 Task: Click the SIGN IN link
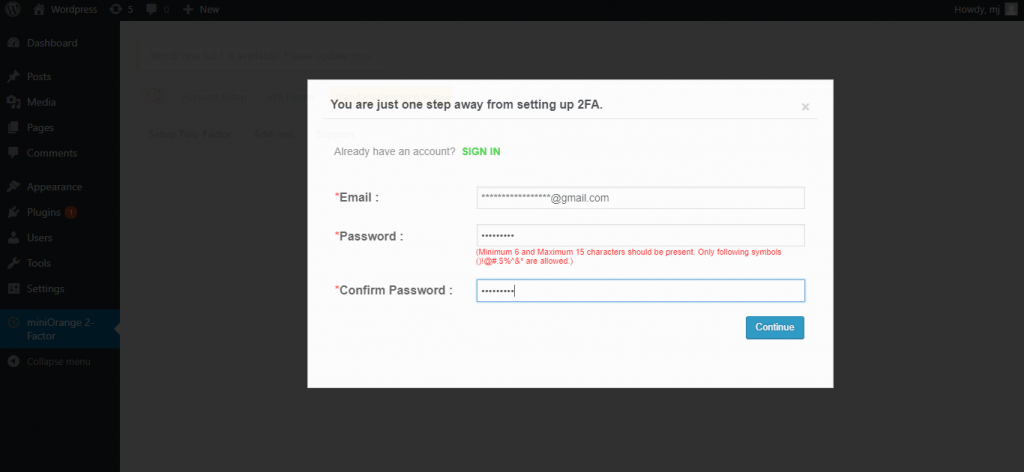click(481, 151)
